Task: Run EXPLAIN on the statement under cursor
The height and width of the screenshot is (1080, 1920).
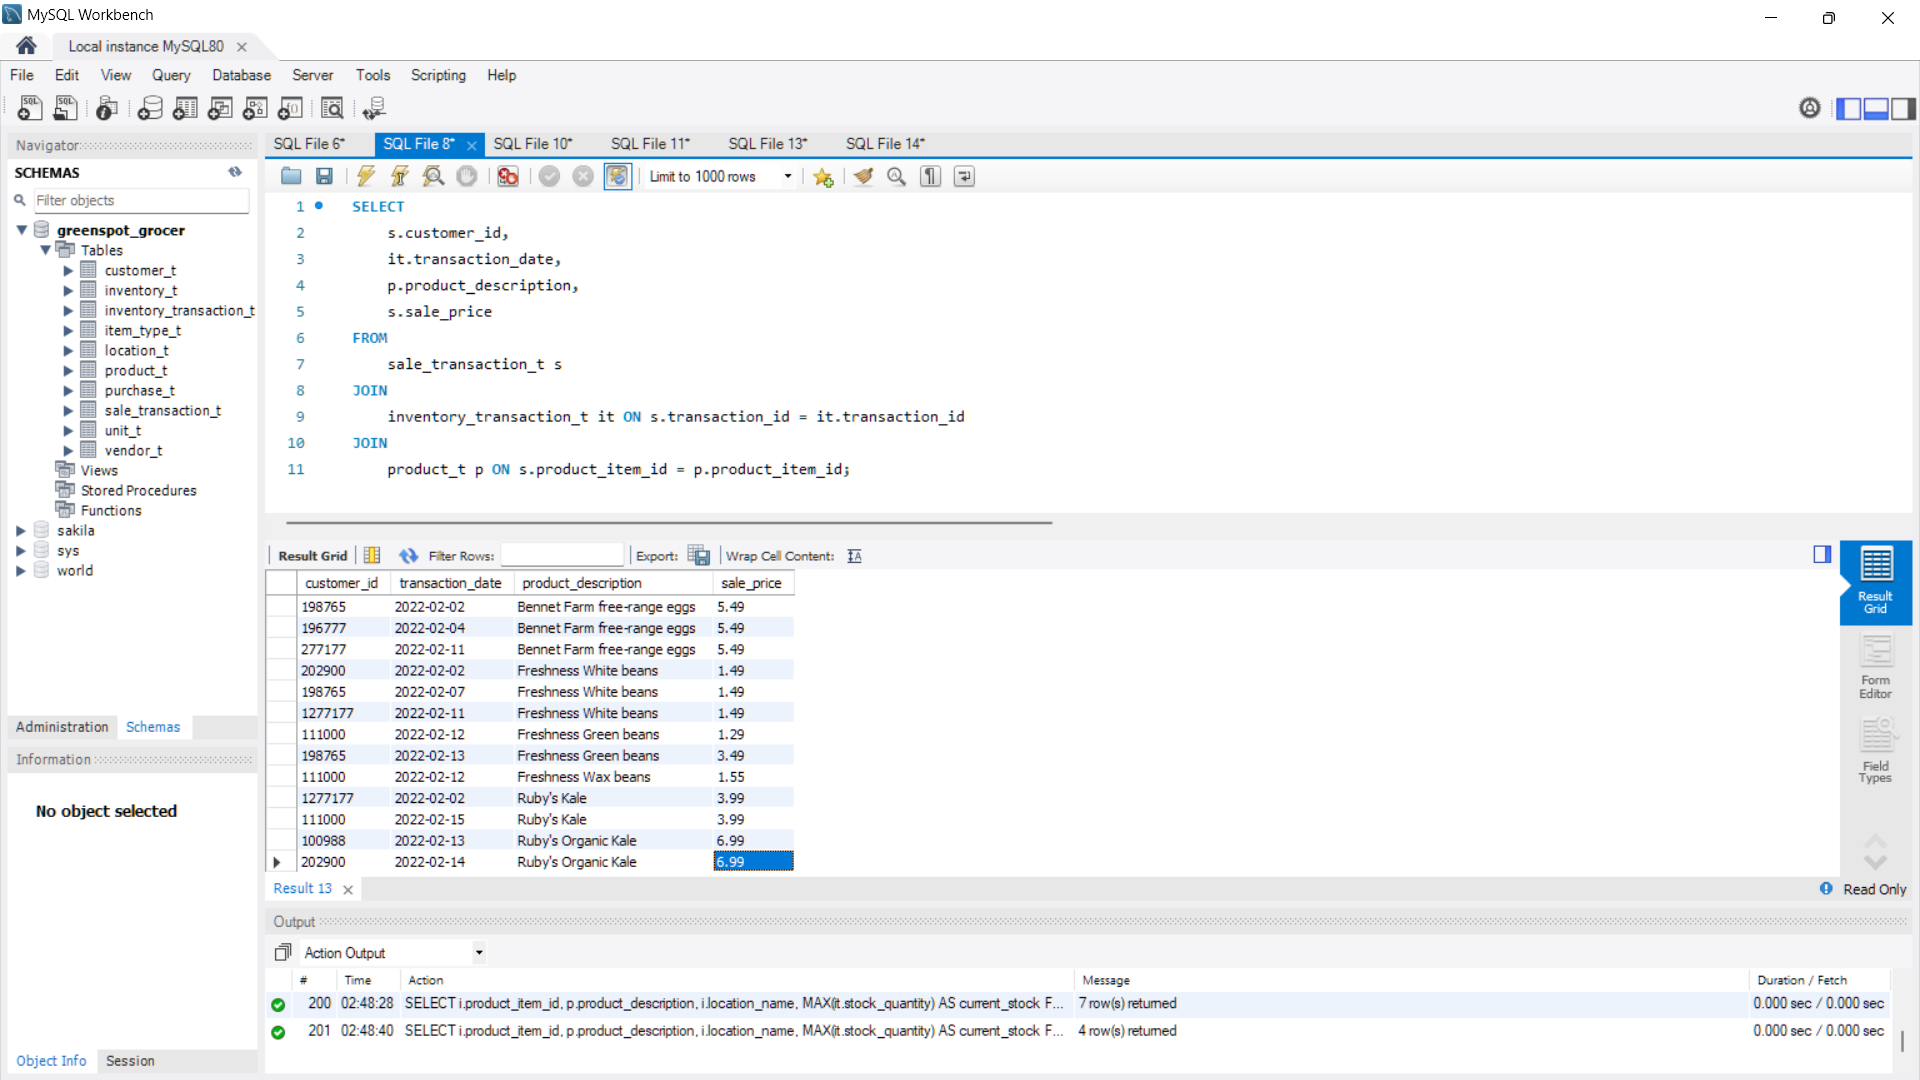Action: (433, 177)
